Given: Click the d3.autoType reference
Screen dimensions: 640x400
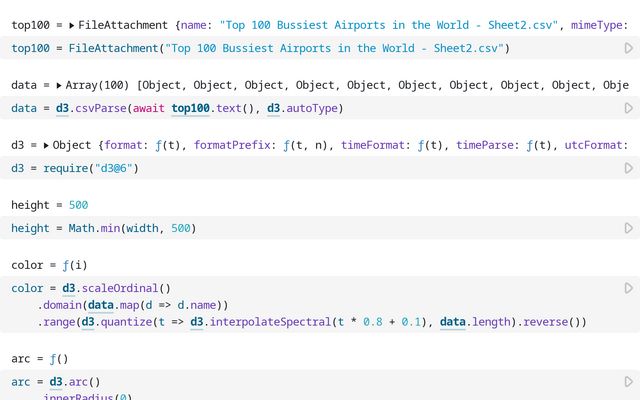Looking at the screenshot, I should 305,108.
